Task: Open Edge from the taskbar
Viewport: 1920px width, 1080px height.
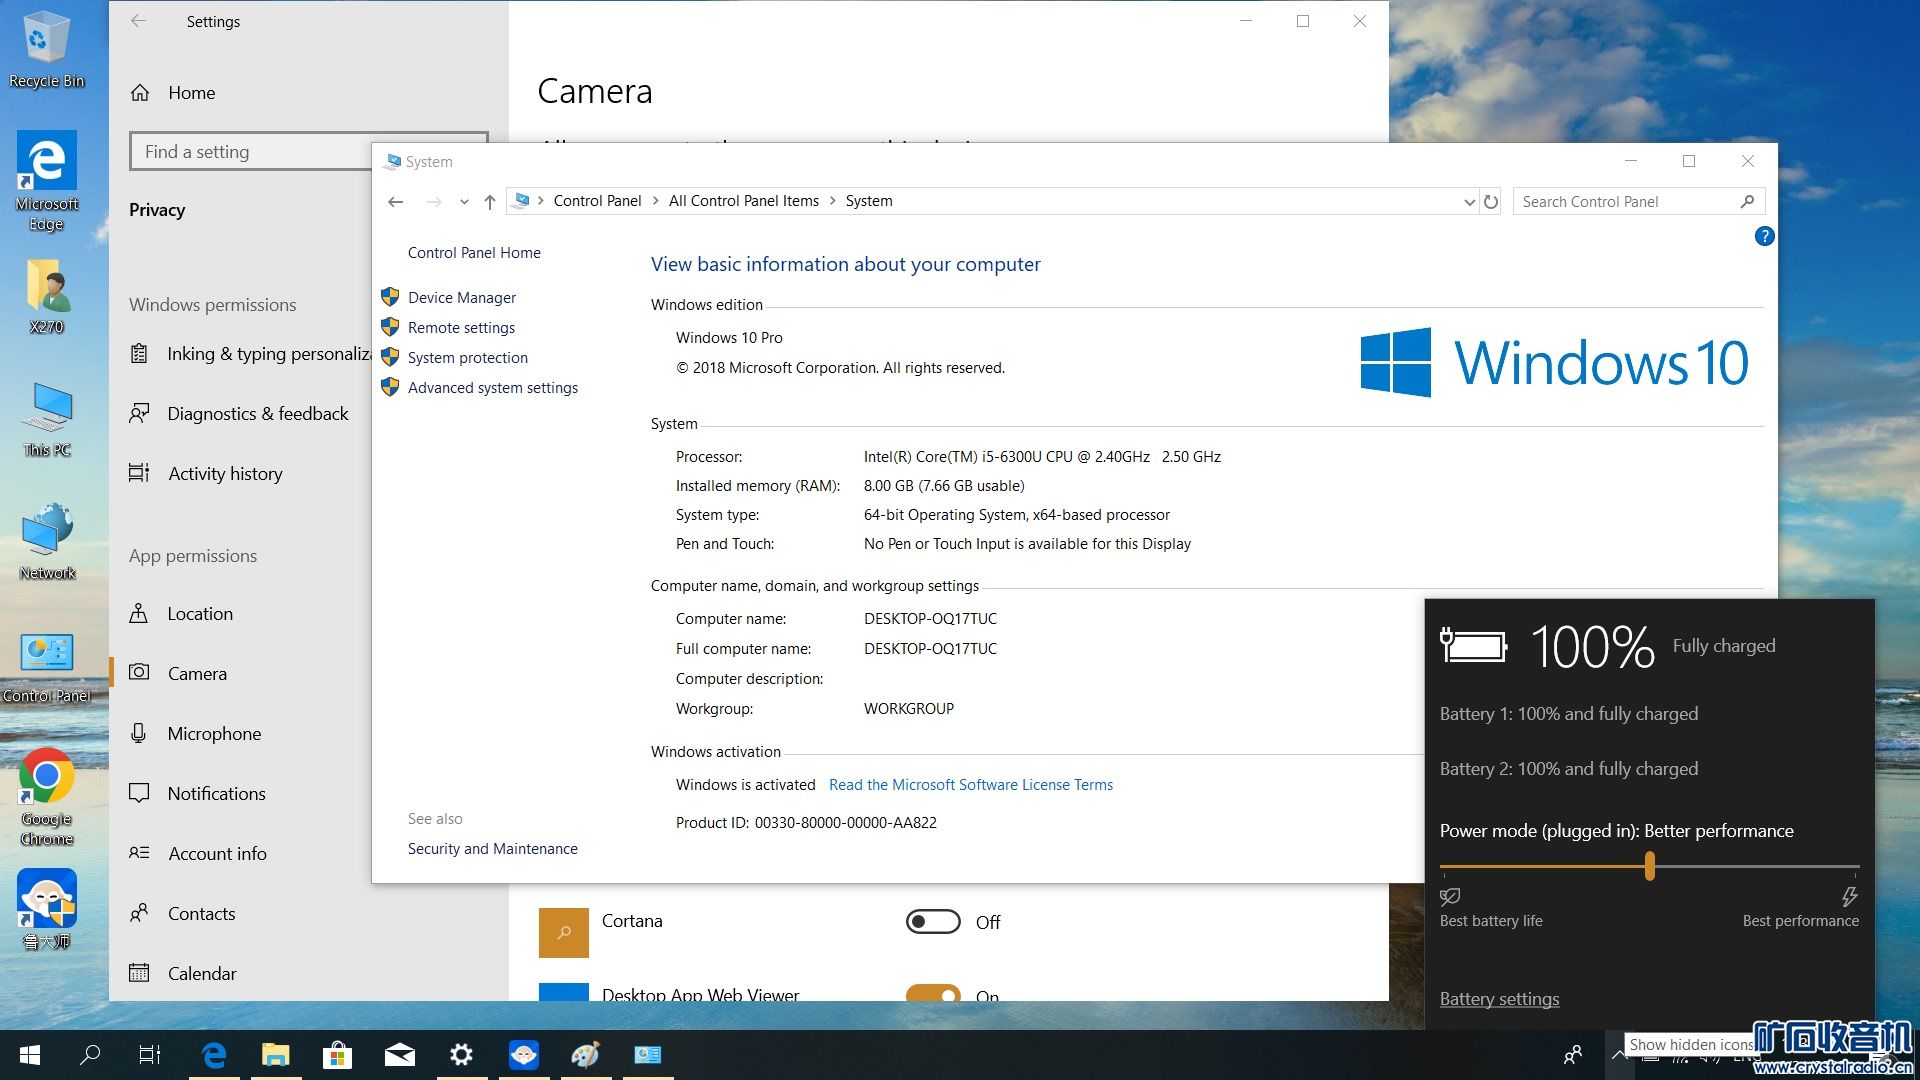Action: pyautogui.click(x=214, y=1054)
